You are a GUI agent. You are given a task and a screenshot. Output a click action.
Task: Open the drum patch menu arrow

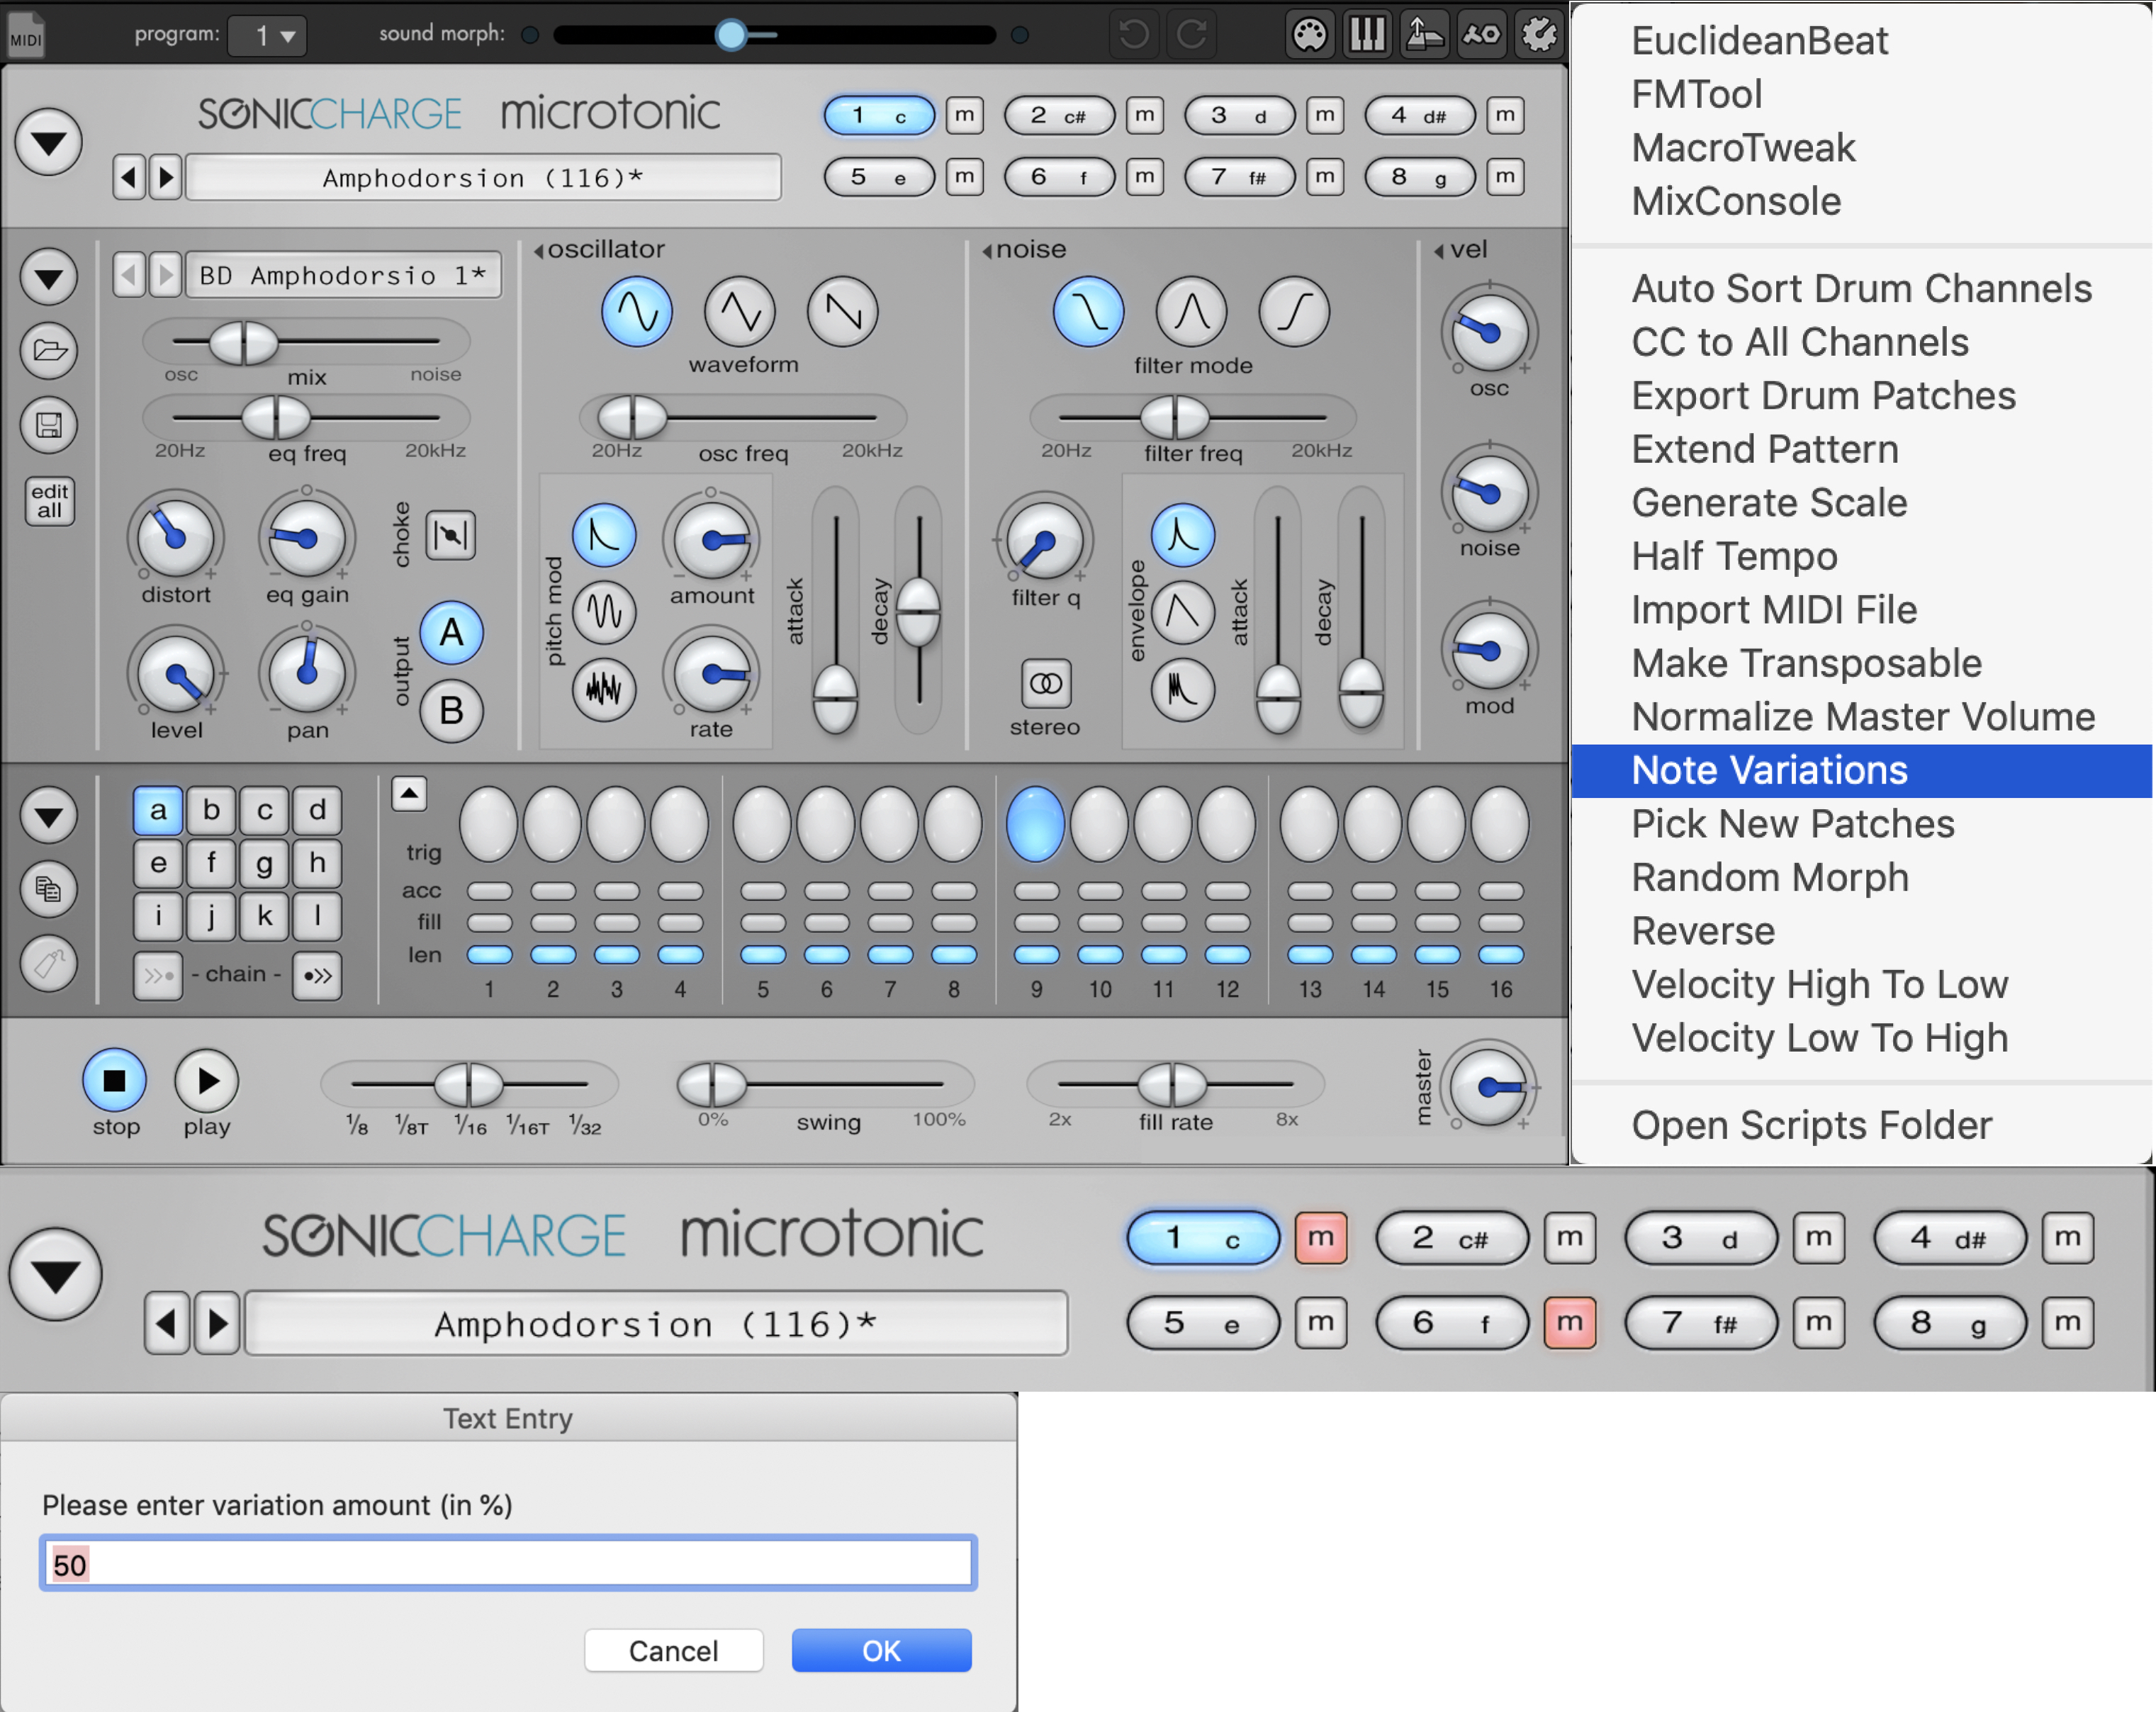(x=49, y=277)
